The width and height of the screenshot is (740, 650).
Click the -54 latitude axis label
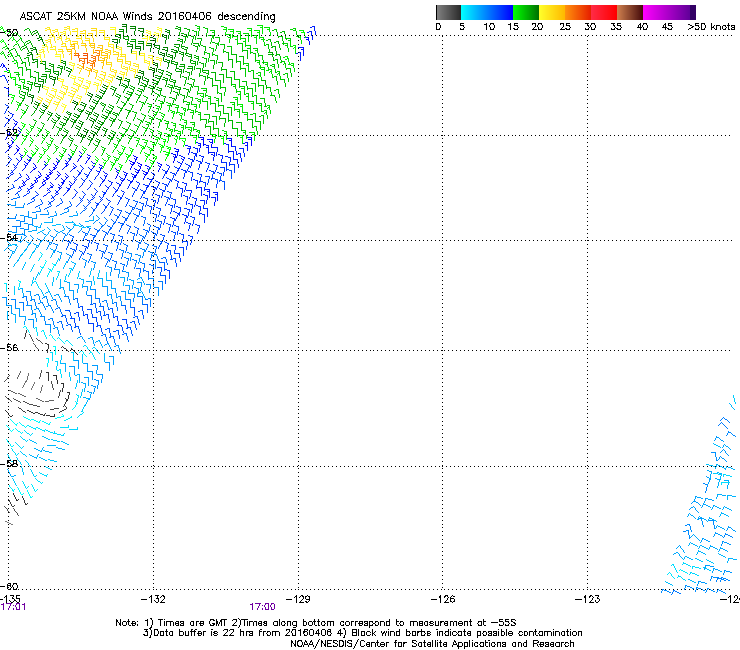click(x=9, y=237)
